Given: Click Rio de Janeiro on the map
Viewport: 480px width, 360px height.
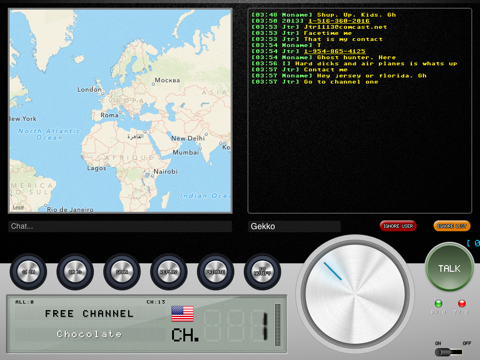Looking at the screenshot, I should [x=70, y=210].
